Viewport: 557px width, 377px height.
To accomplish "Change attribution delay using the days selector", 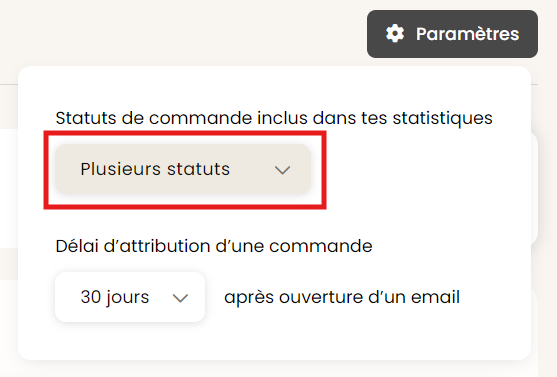I will pyautogui.click(x=130, y=297).
